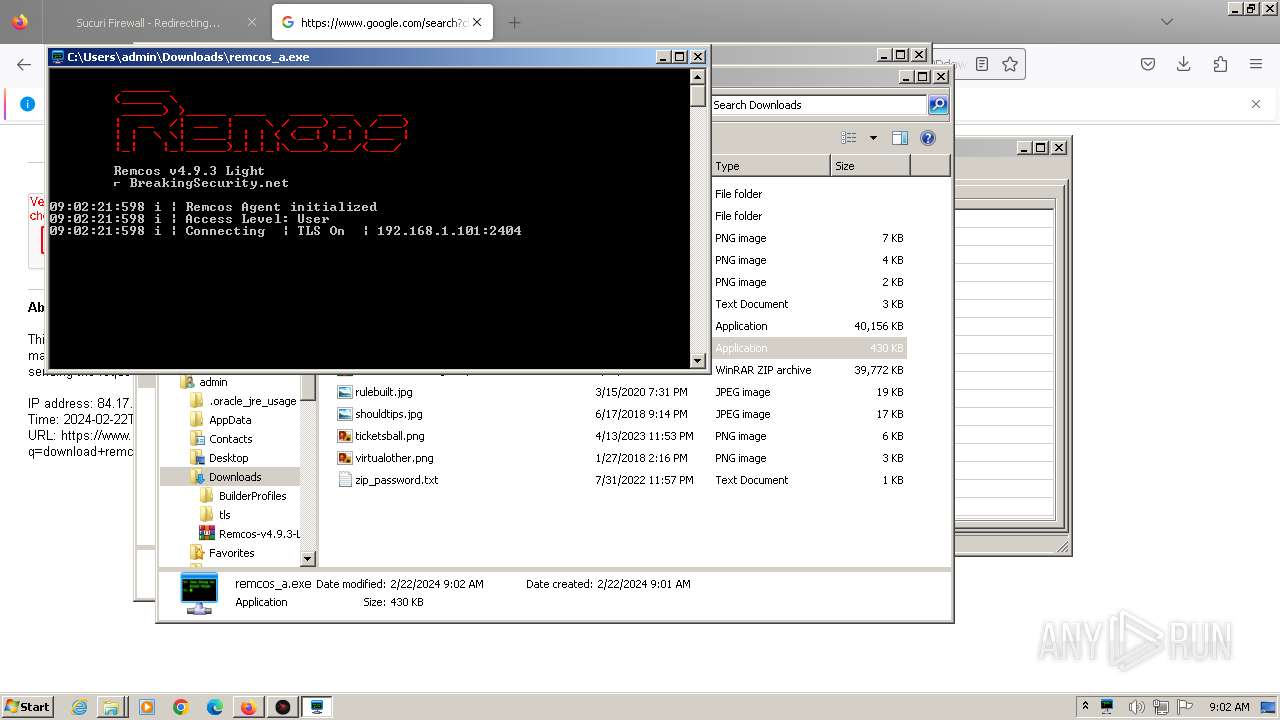Click the Firefox reader view icon
Screen dimensions: 1280x720
click(982, 64)
